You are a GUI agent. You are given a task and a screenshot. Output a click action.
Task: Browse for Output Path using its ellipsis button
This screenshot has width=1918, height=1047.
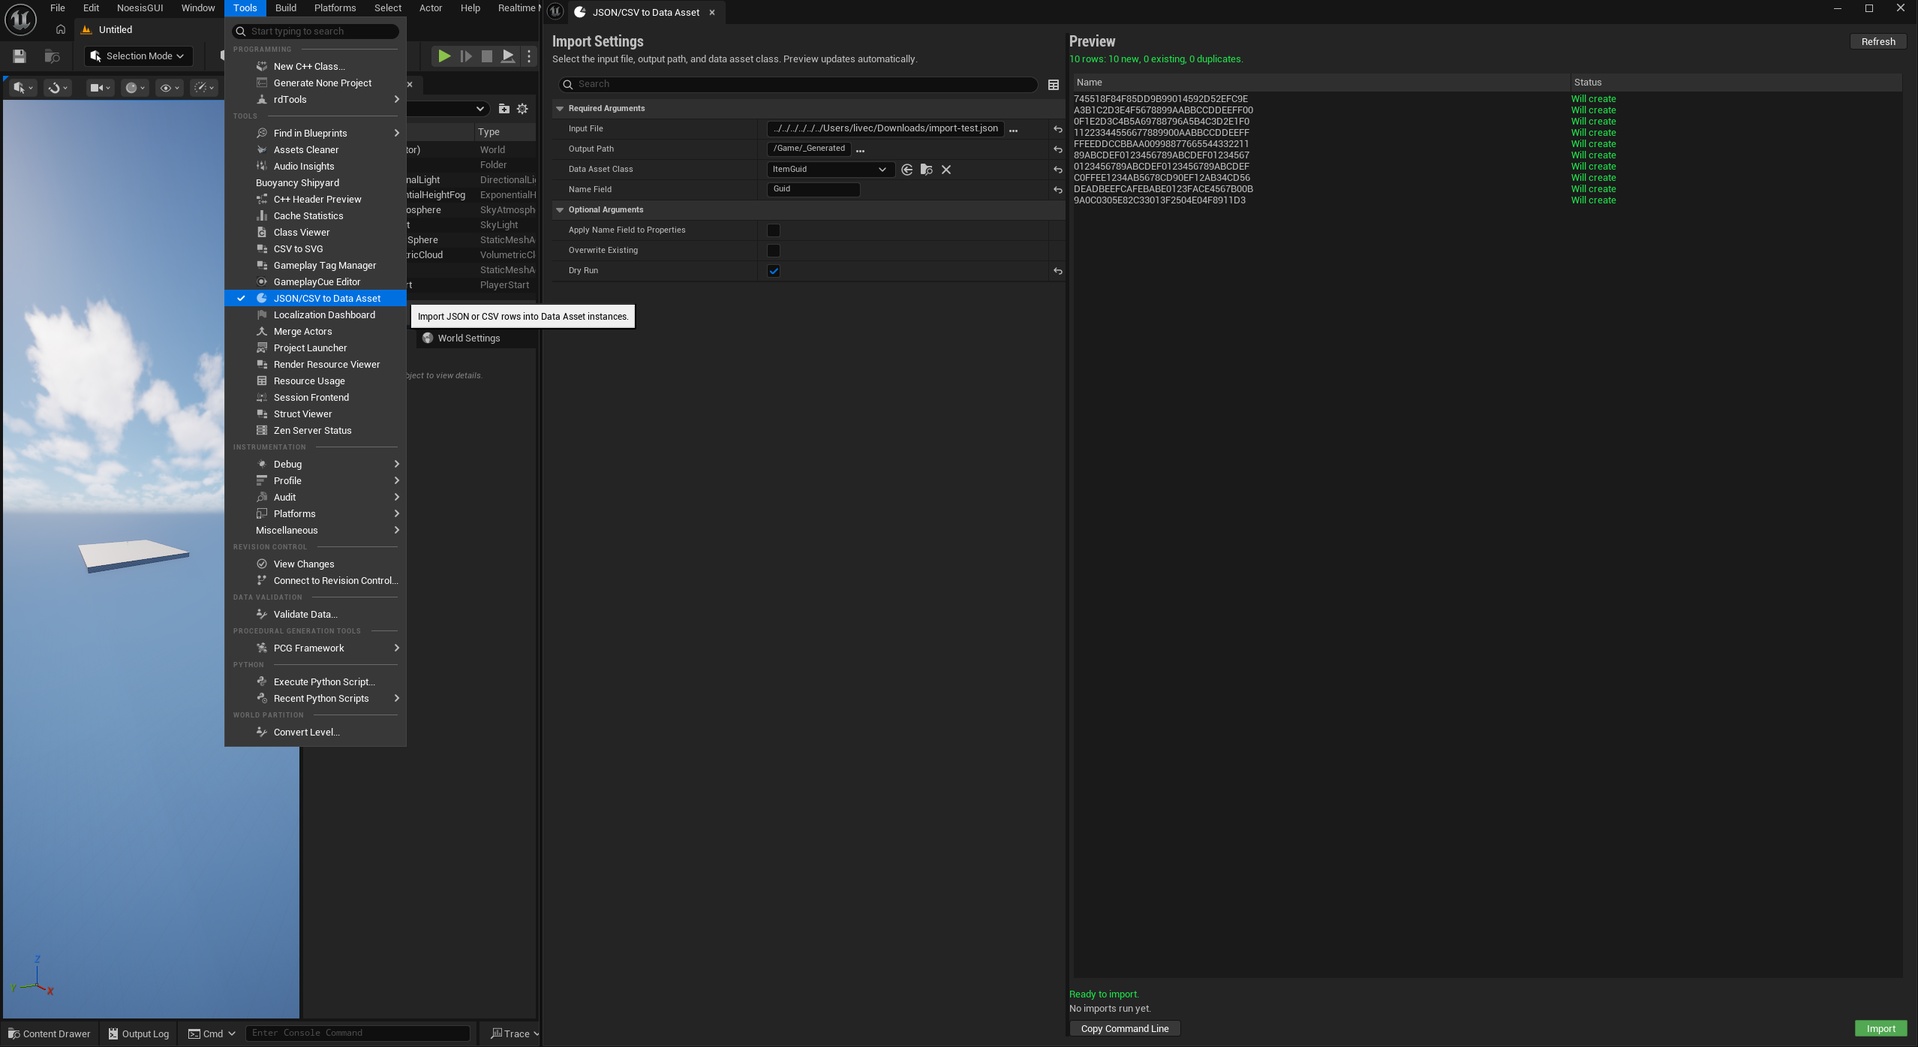click(x=860, y=149)
